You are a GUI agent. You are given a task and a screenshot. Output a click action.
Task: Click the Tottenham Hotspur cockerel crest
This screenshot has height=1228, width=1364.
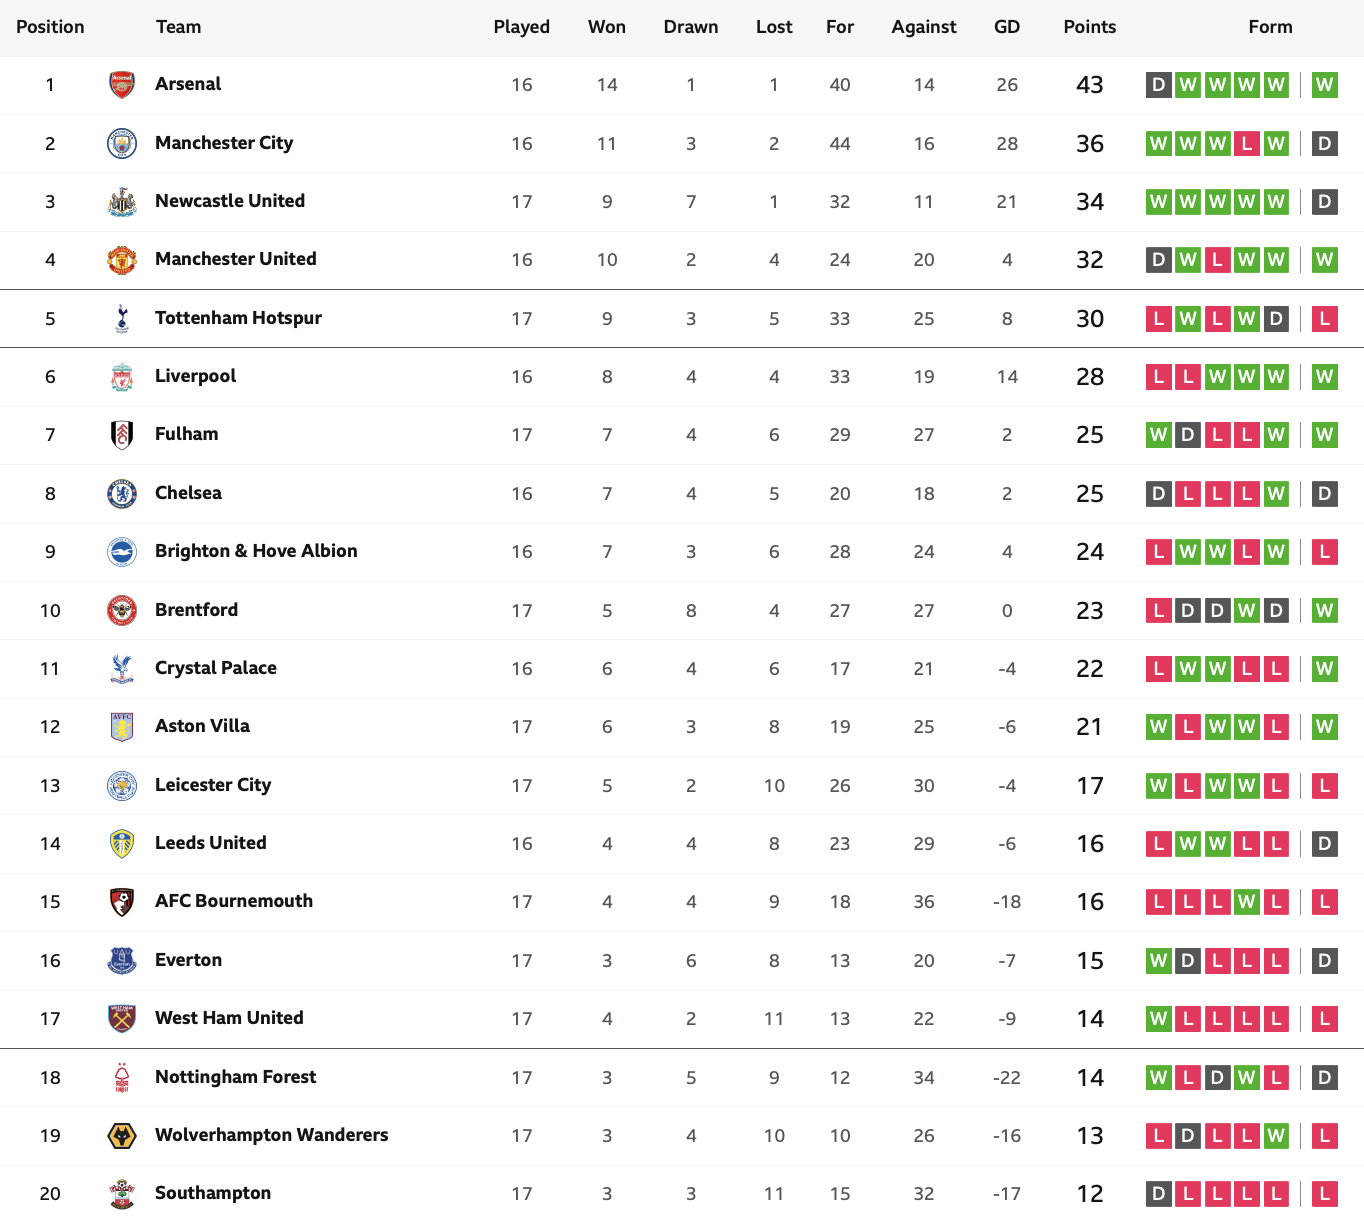point(122,318)
